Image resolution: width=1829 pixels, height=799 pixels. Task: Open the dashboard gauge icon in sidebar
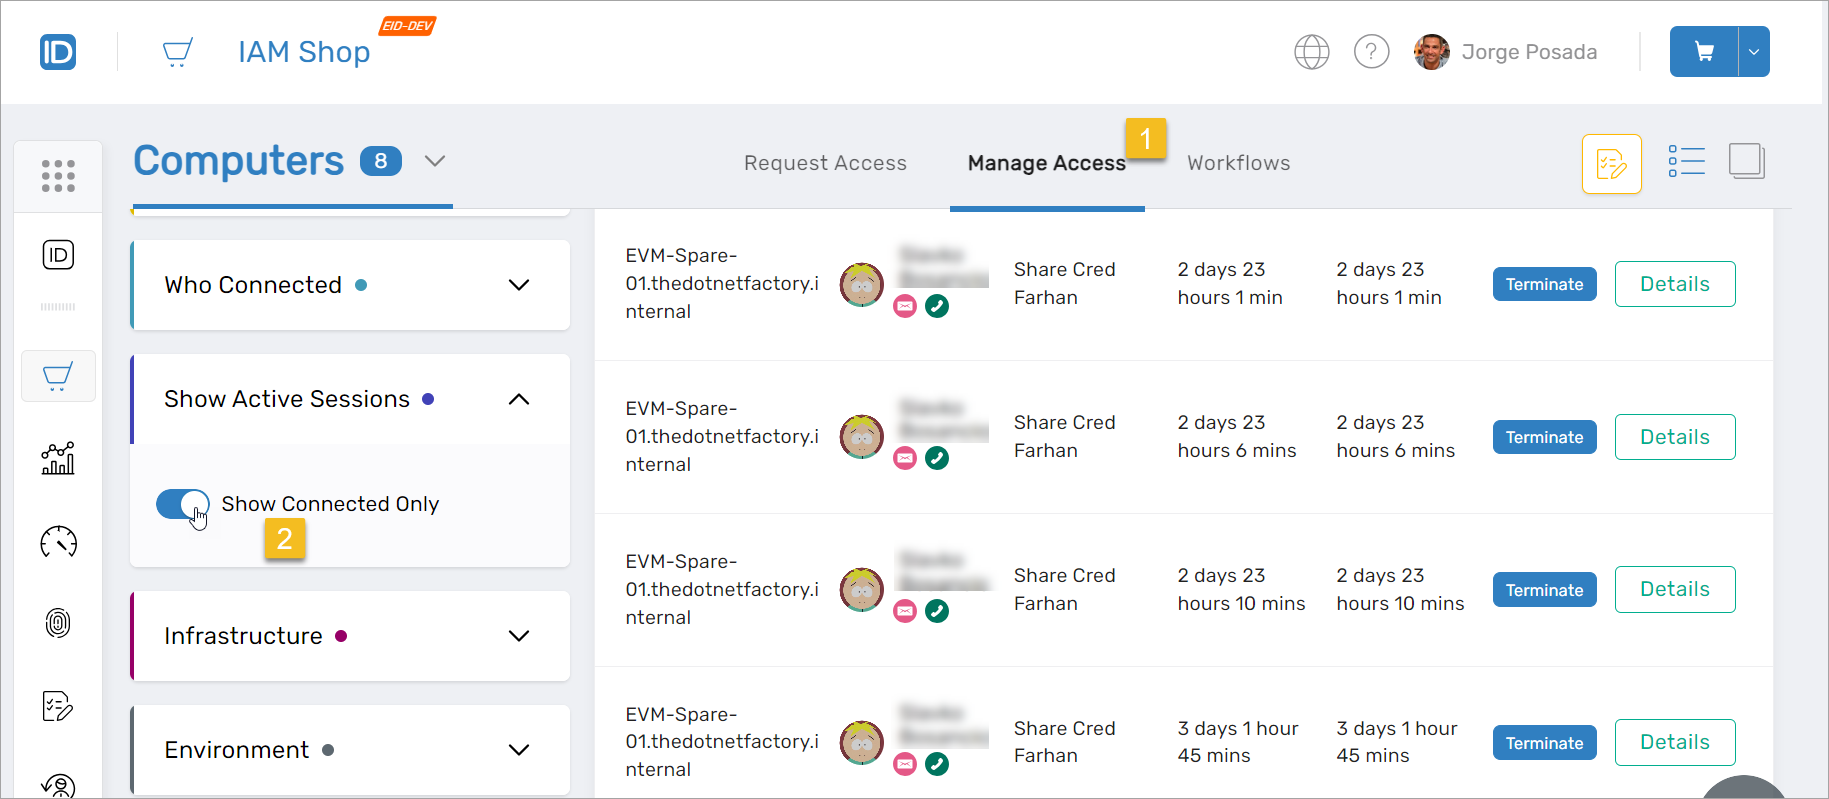[58, 542]
